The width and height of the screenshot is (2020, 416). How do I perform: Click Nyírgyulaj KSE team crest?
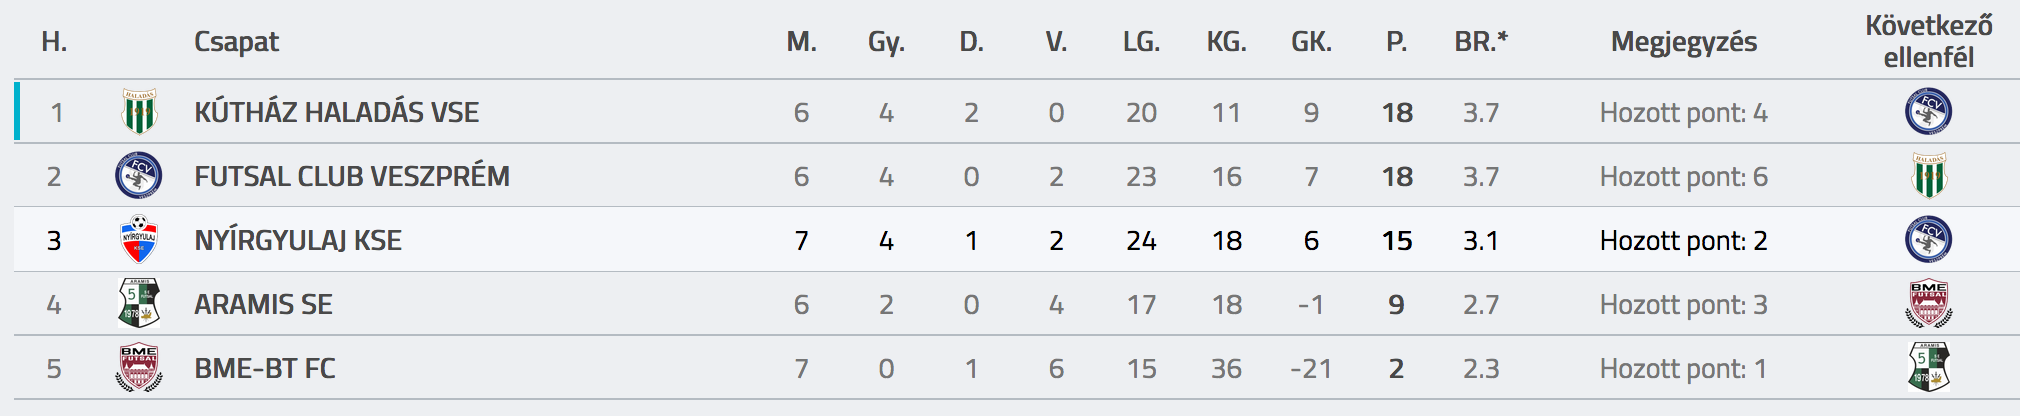click(x=139, y=240)
